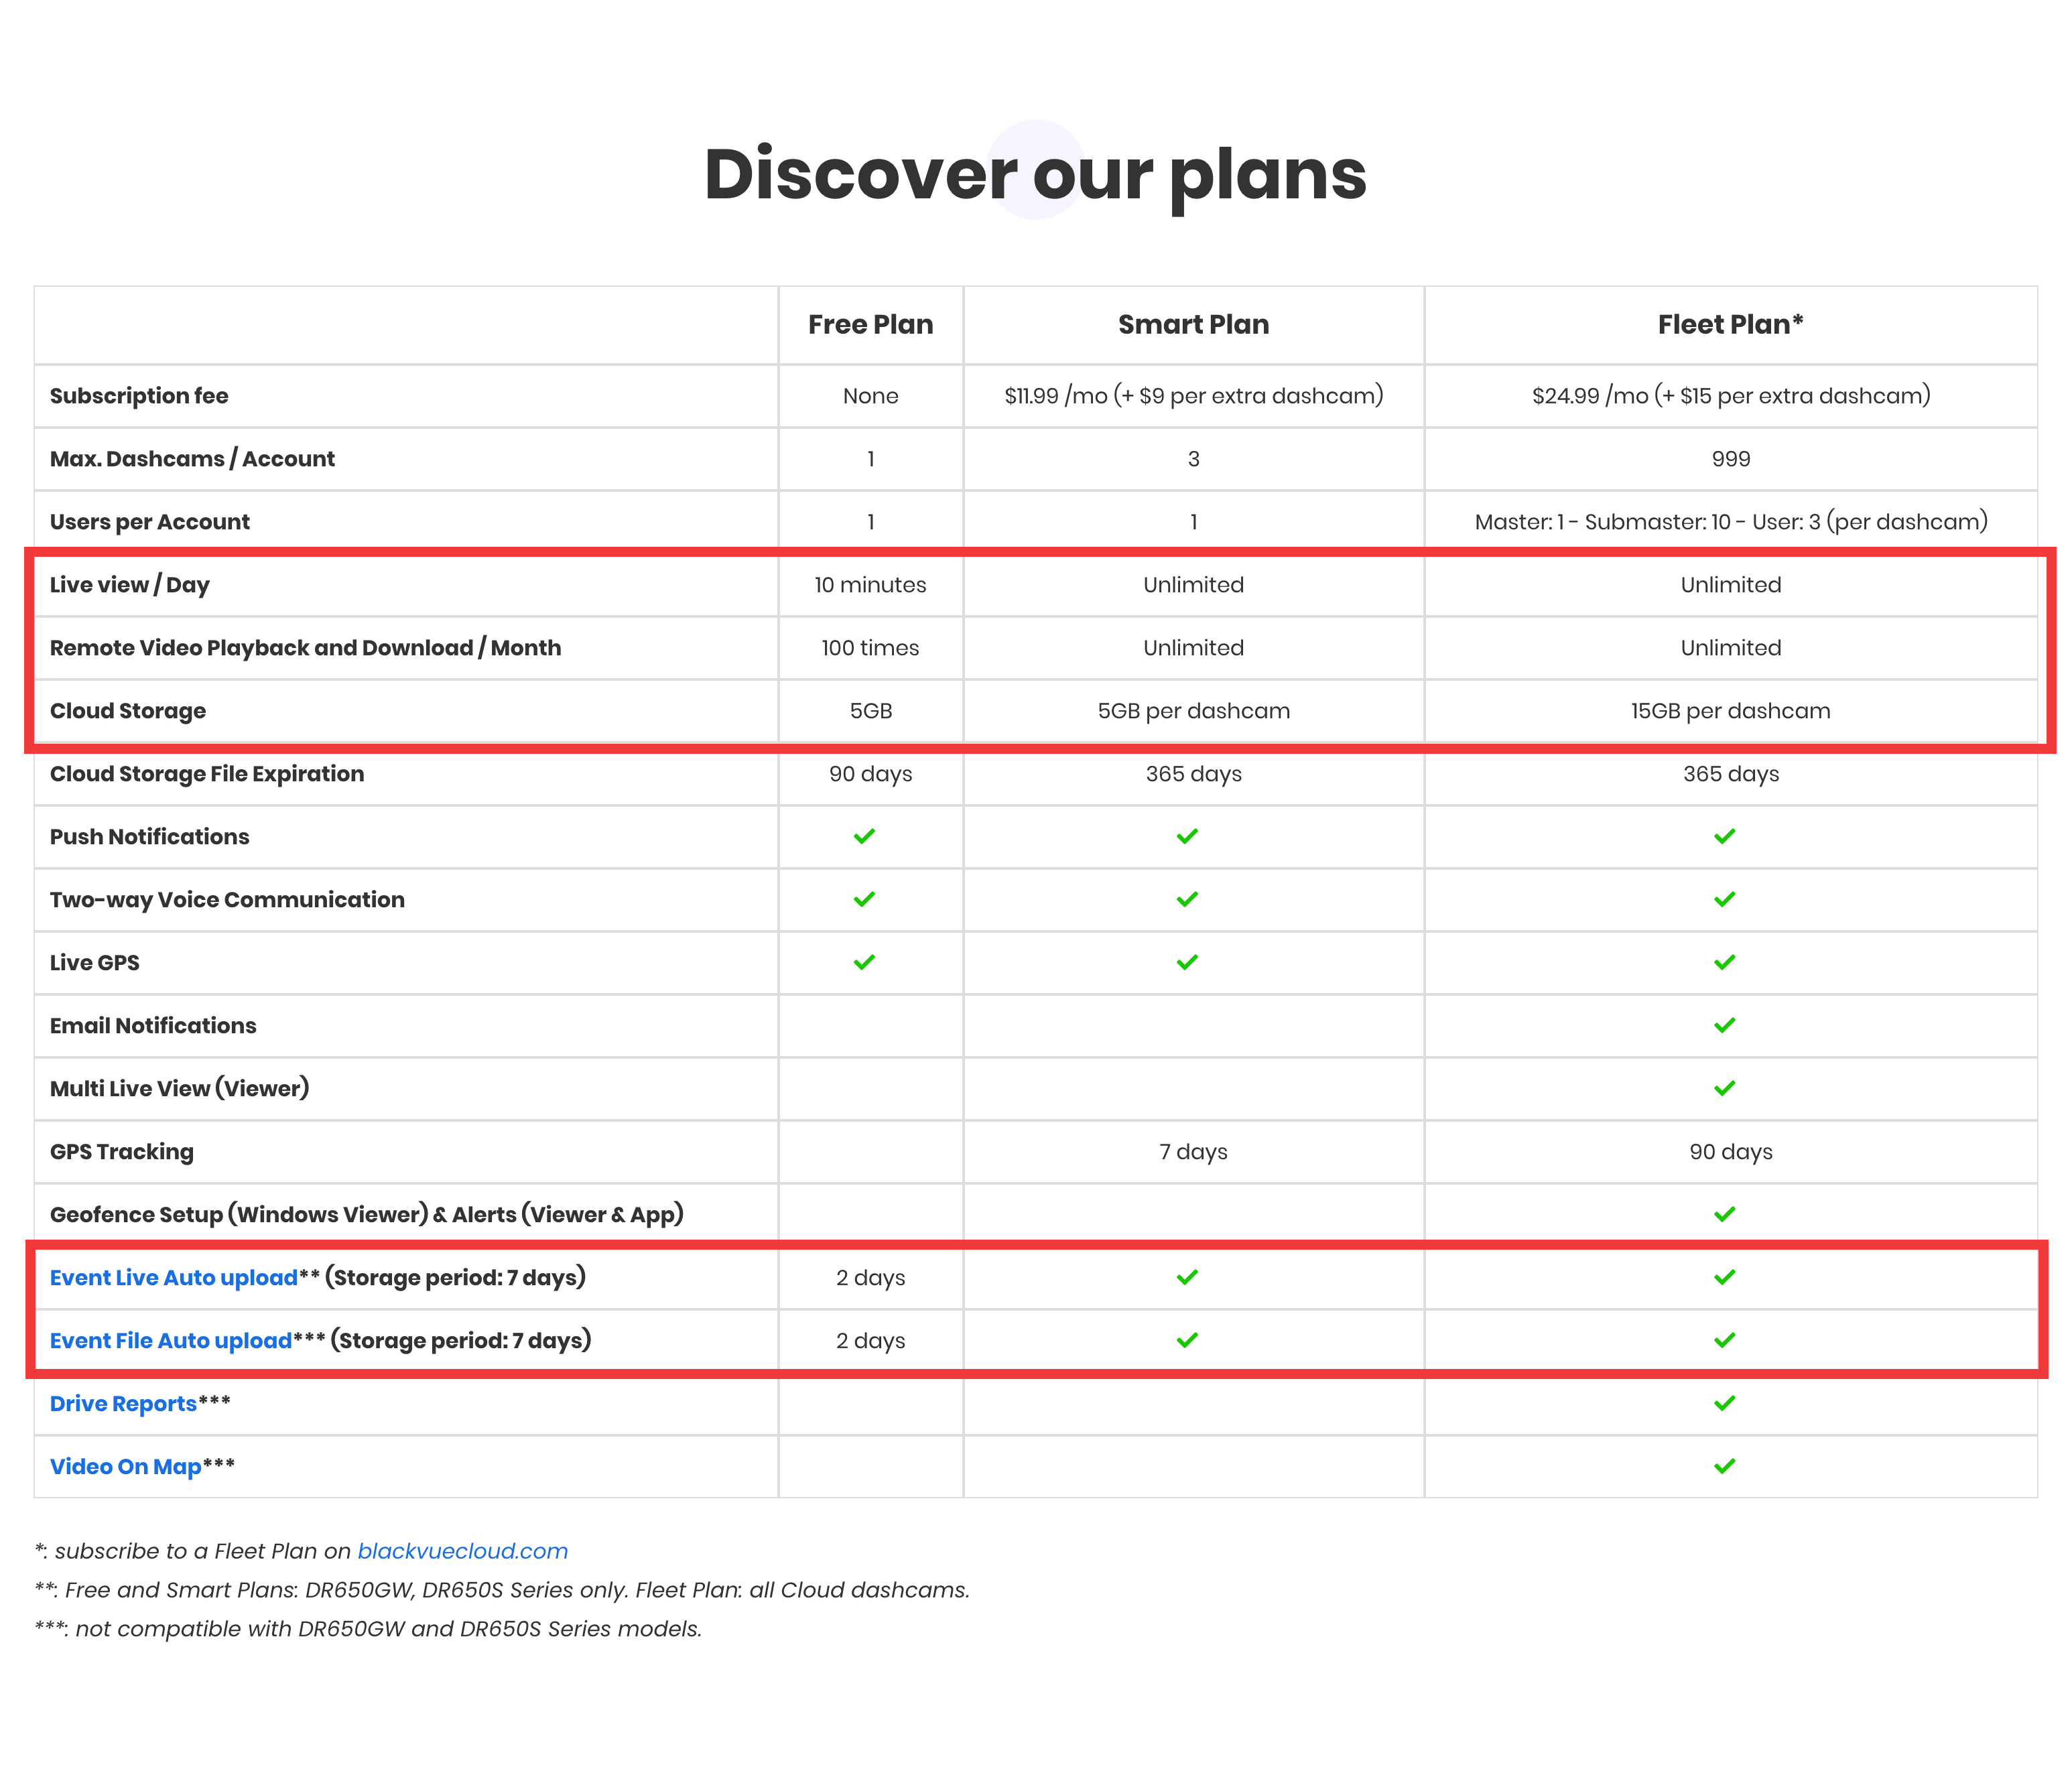Click the Discover our plans heading
This screenshot has width=2072, height=1767.
[x=1035, y=175]
